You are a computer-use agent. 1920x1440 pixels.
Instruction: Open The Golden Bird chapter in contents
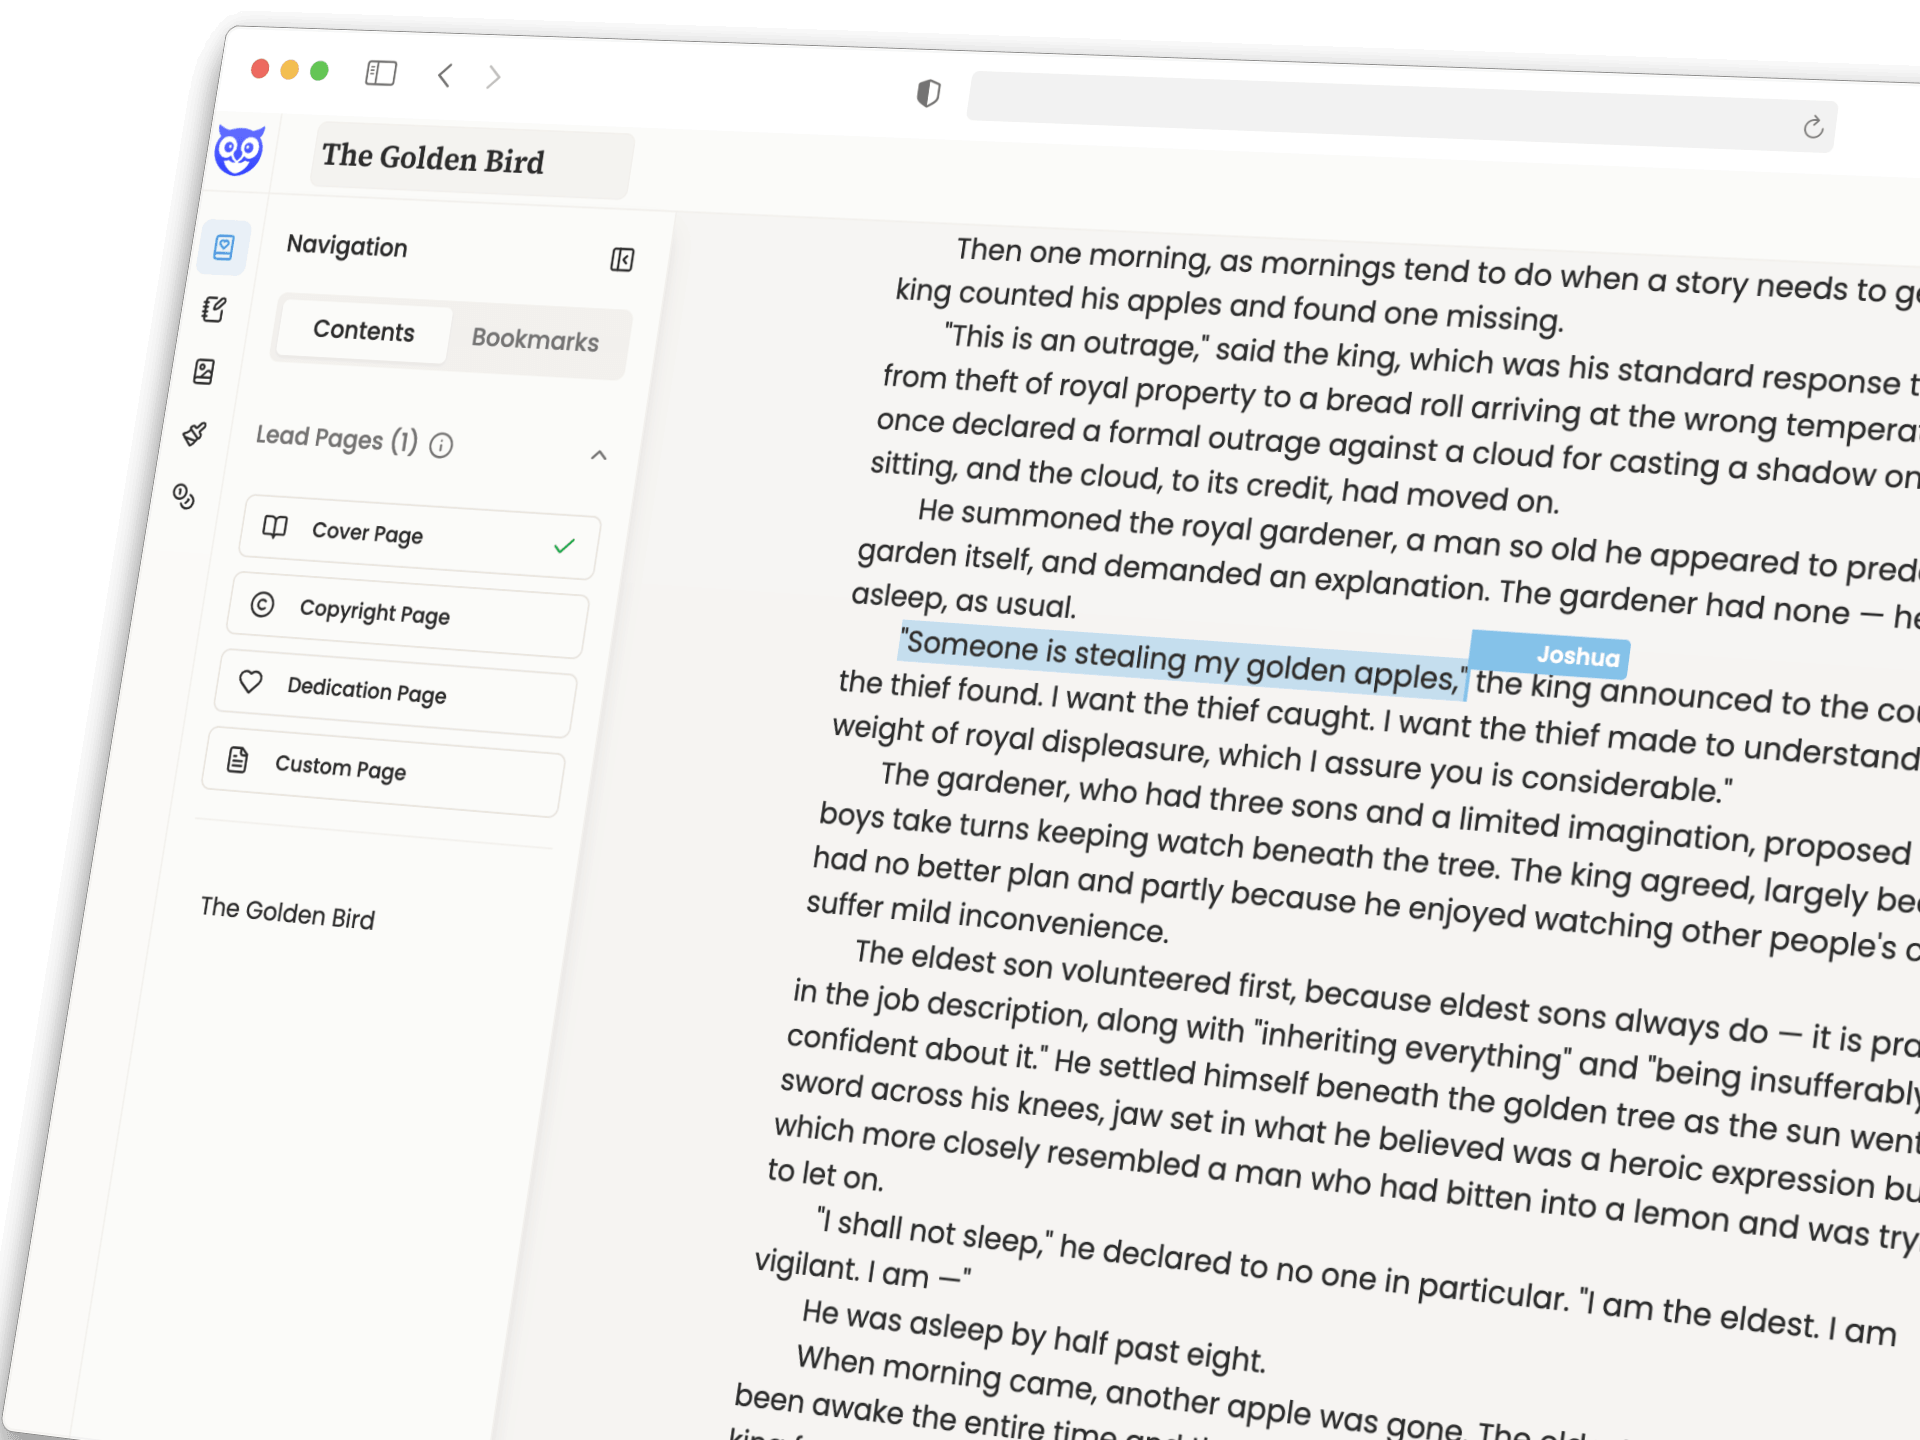(x=288, y=913)
